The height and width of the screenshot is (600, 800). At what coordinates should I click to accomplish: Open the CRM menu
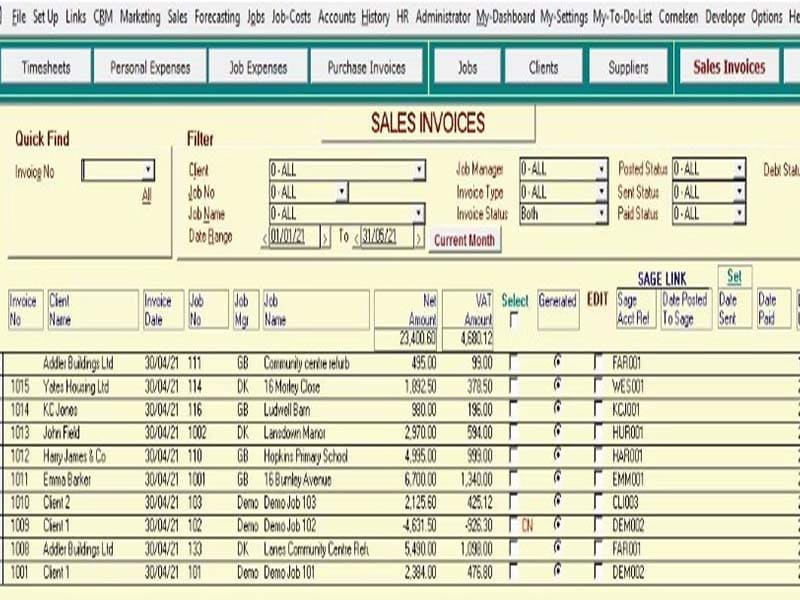click(103, 17)
